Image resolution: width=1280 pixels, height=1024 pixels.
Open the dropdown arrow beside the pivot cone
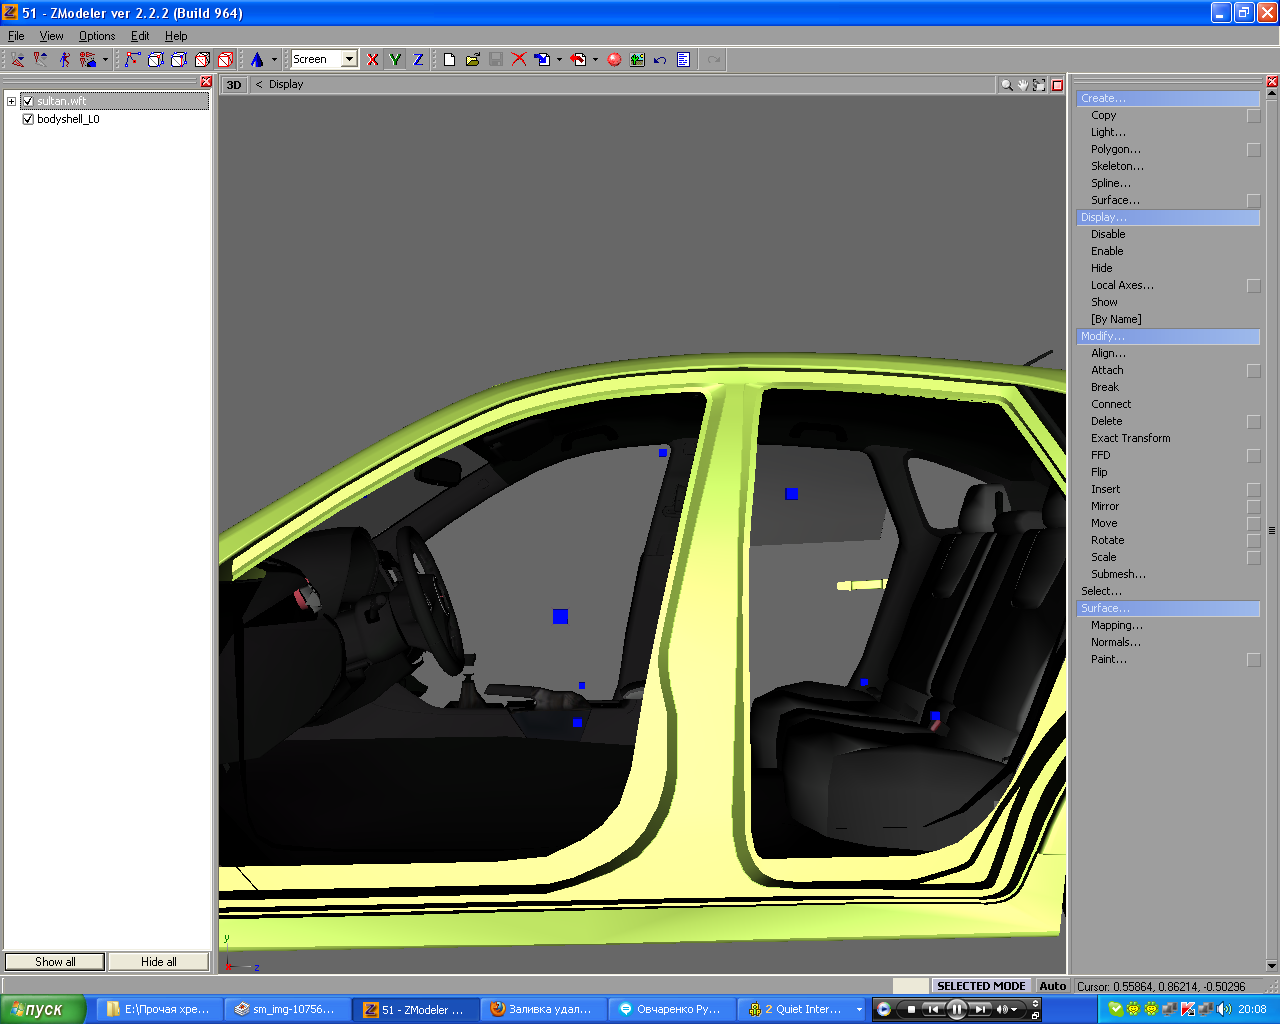(274, 60)
